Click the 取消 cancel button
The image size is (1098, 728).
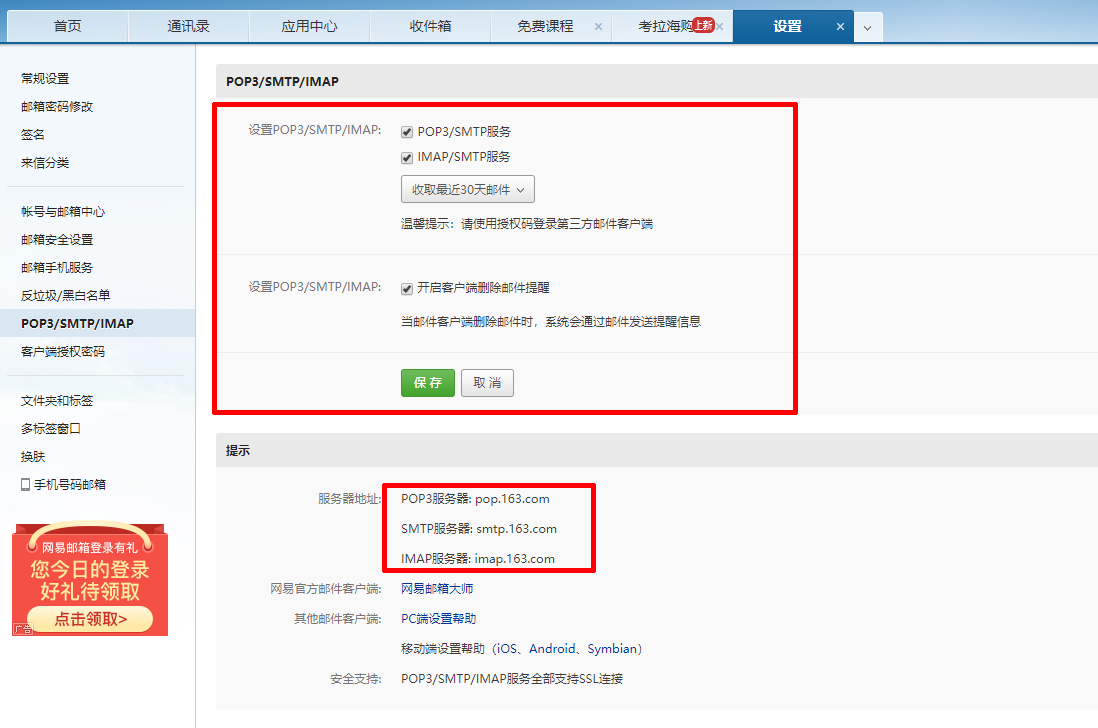pos(487,382)
